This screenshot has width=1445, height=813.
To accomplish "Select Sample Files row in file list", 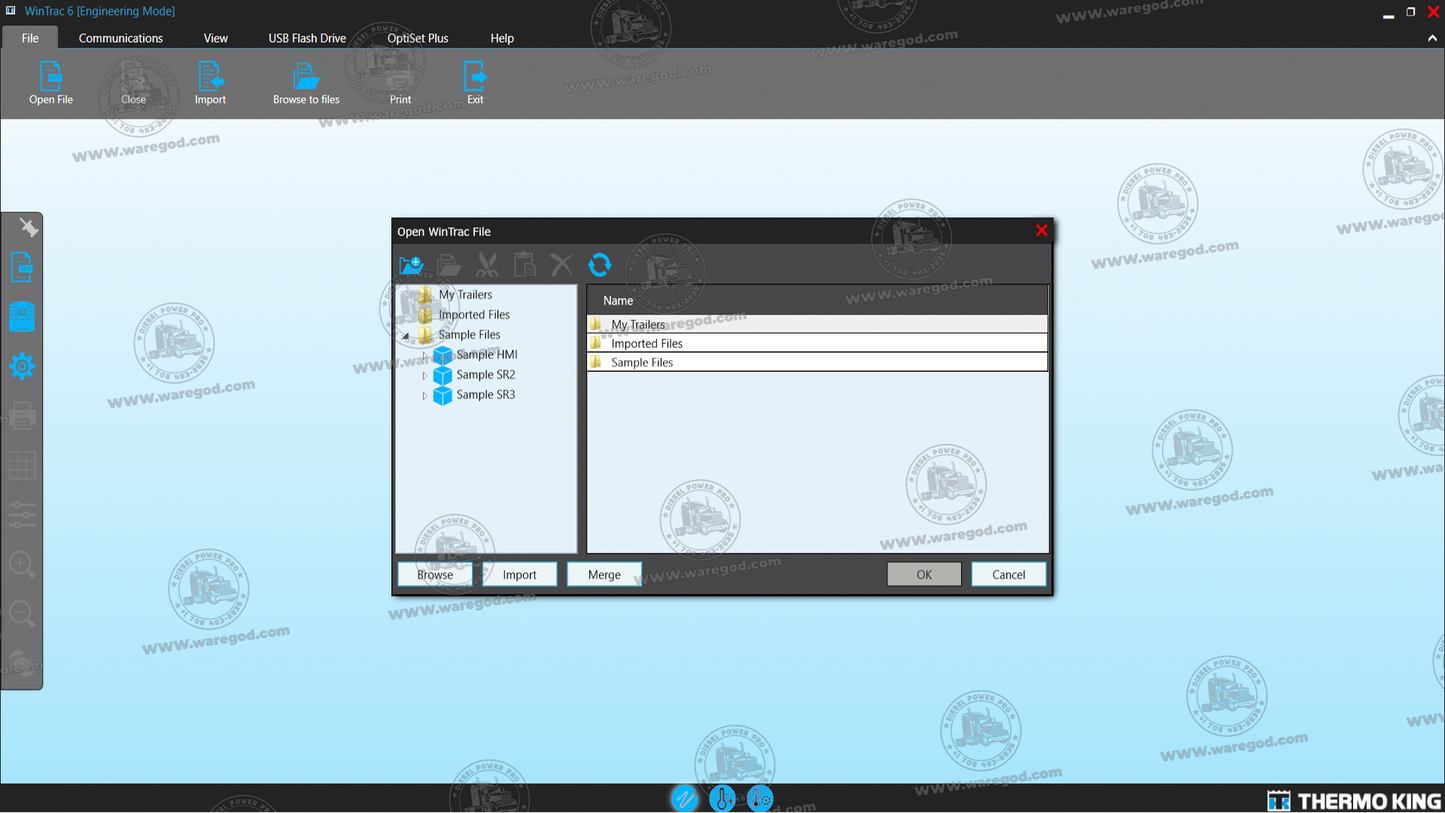I will pyautogui.click(x=817, y=362).
